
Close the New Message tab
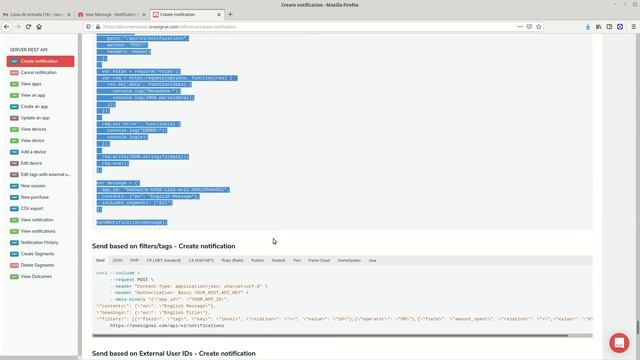(144, 14)
